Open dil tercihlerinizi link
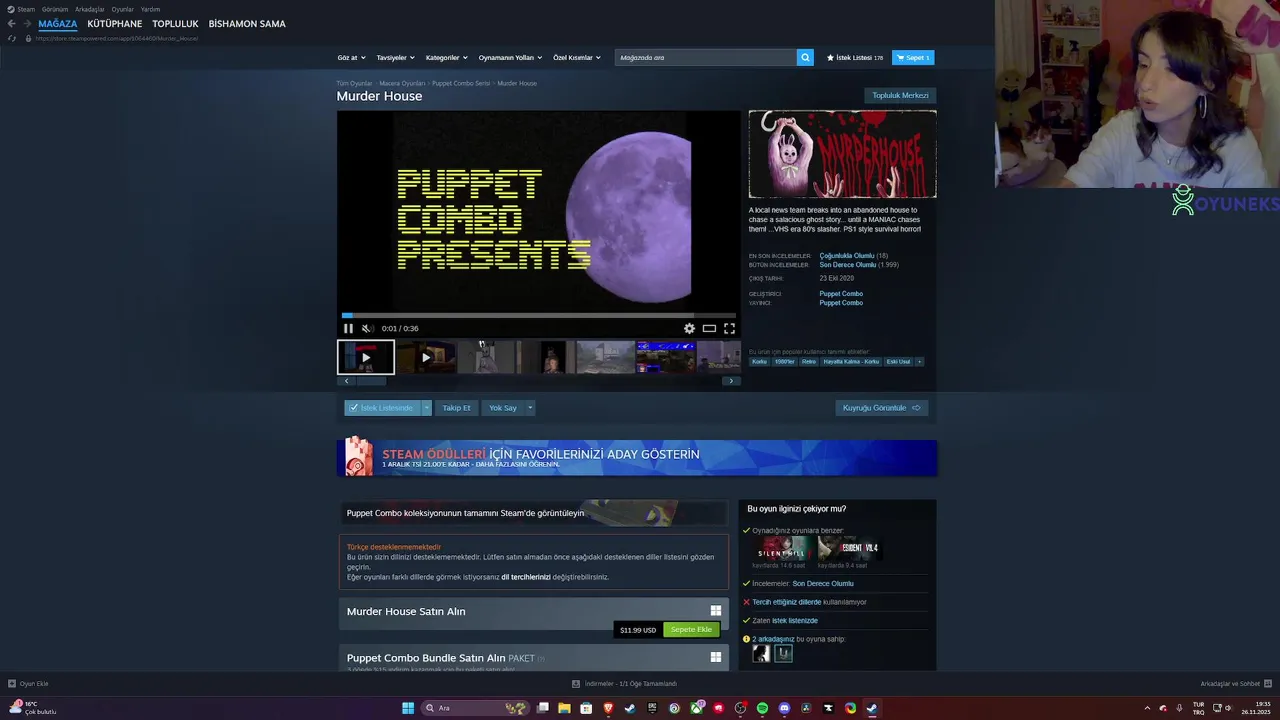 pyautogui.click(x=526, y=577)
